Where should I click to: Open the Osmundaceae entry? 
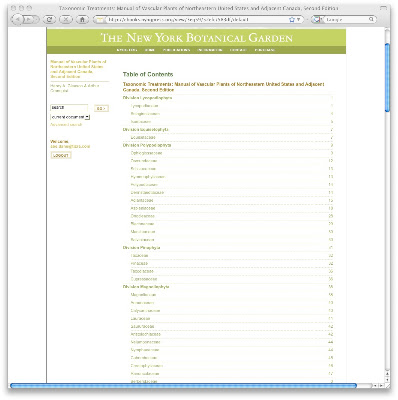point(144,161)
